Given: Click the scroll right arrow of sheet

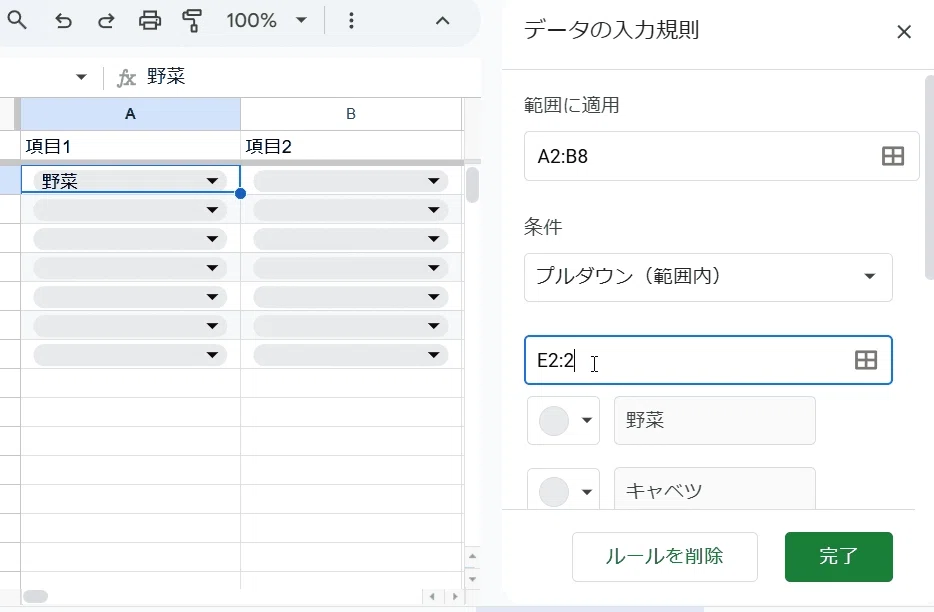Looking at the screenshot, I should (x=454, y=597).
